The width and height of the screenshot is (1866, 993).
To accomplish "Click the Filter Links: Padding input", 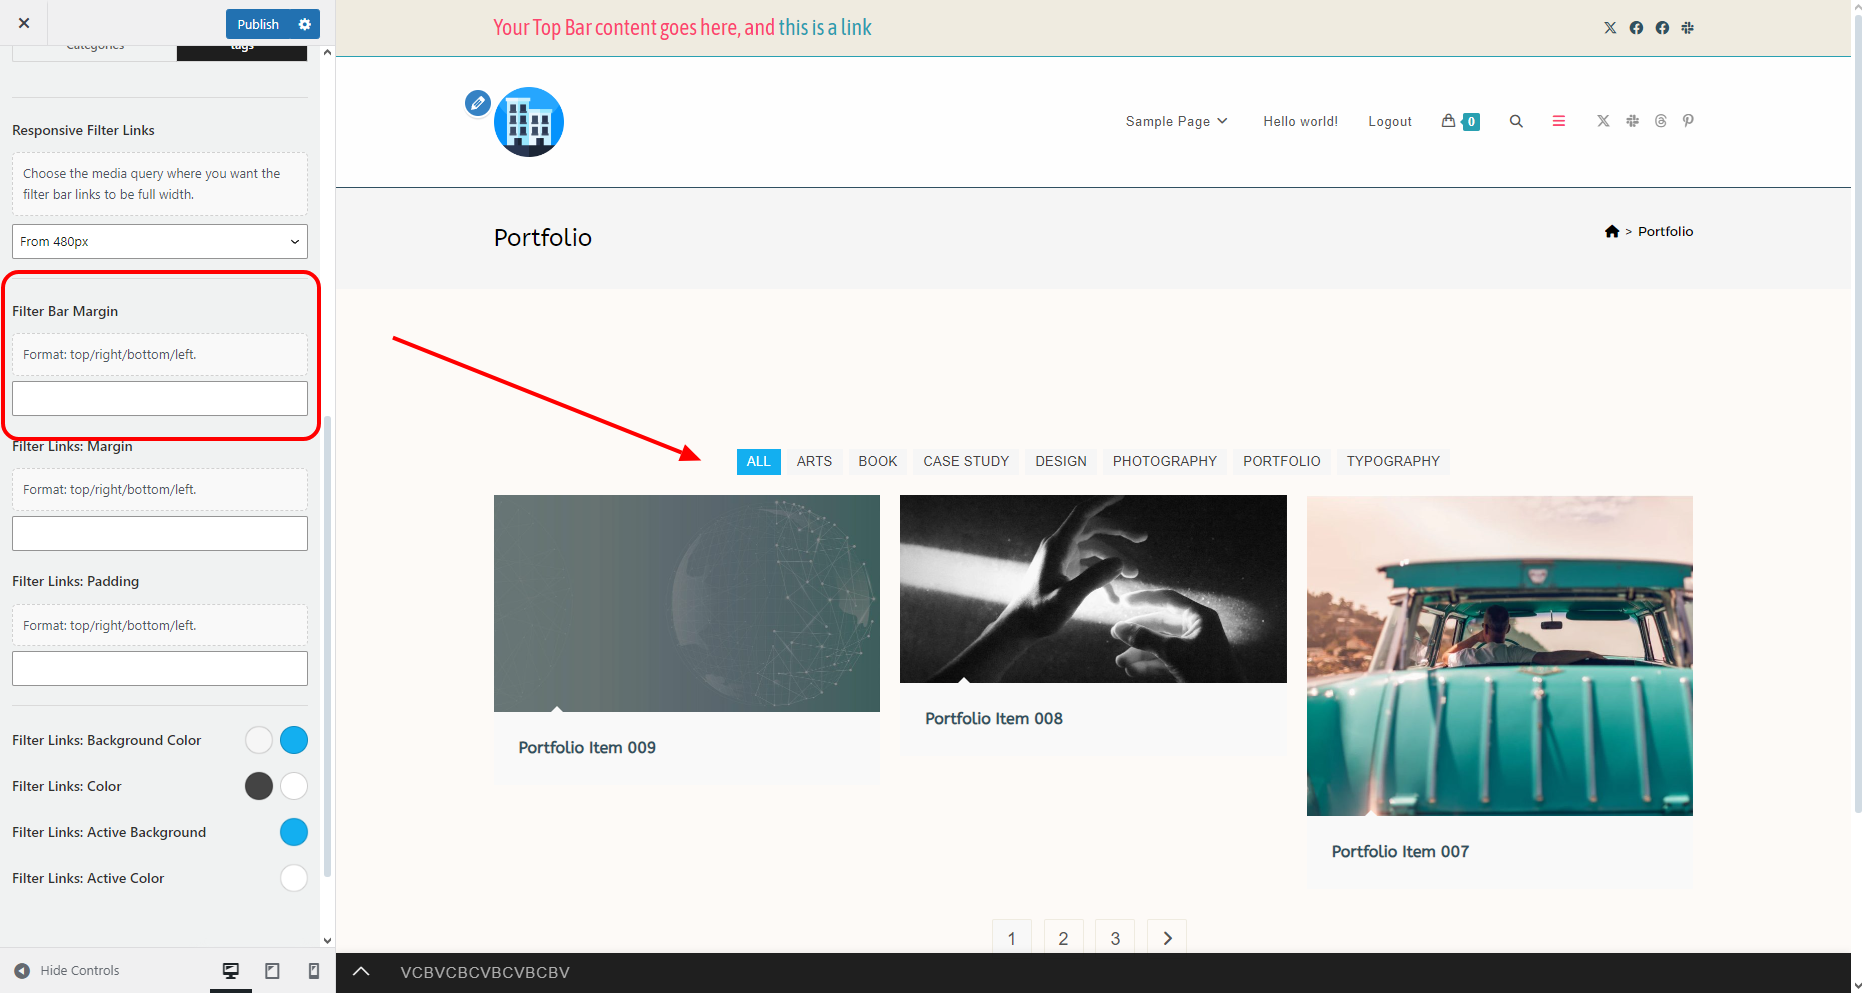I will coord(160,668).
